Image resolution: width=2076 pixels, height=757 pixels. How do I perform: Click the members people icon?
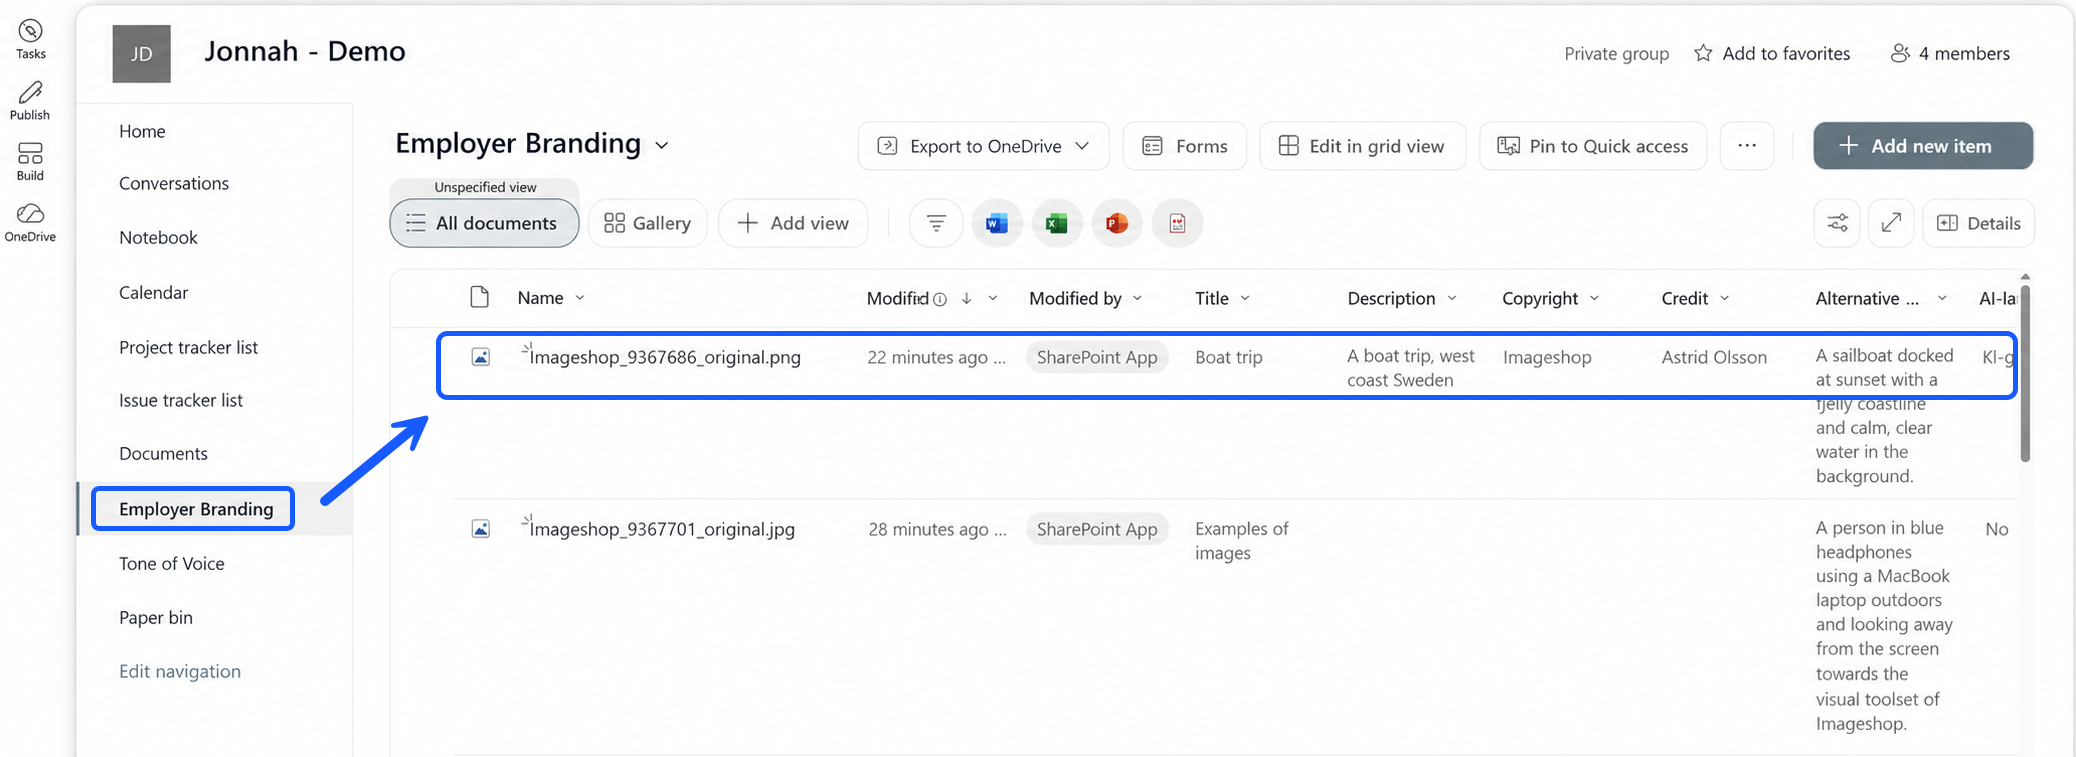tap(1900, 53)
